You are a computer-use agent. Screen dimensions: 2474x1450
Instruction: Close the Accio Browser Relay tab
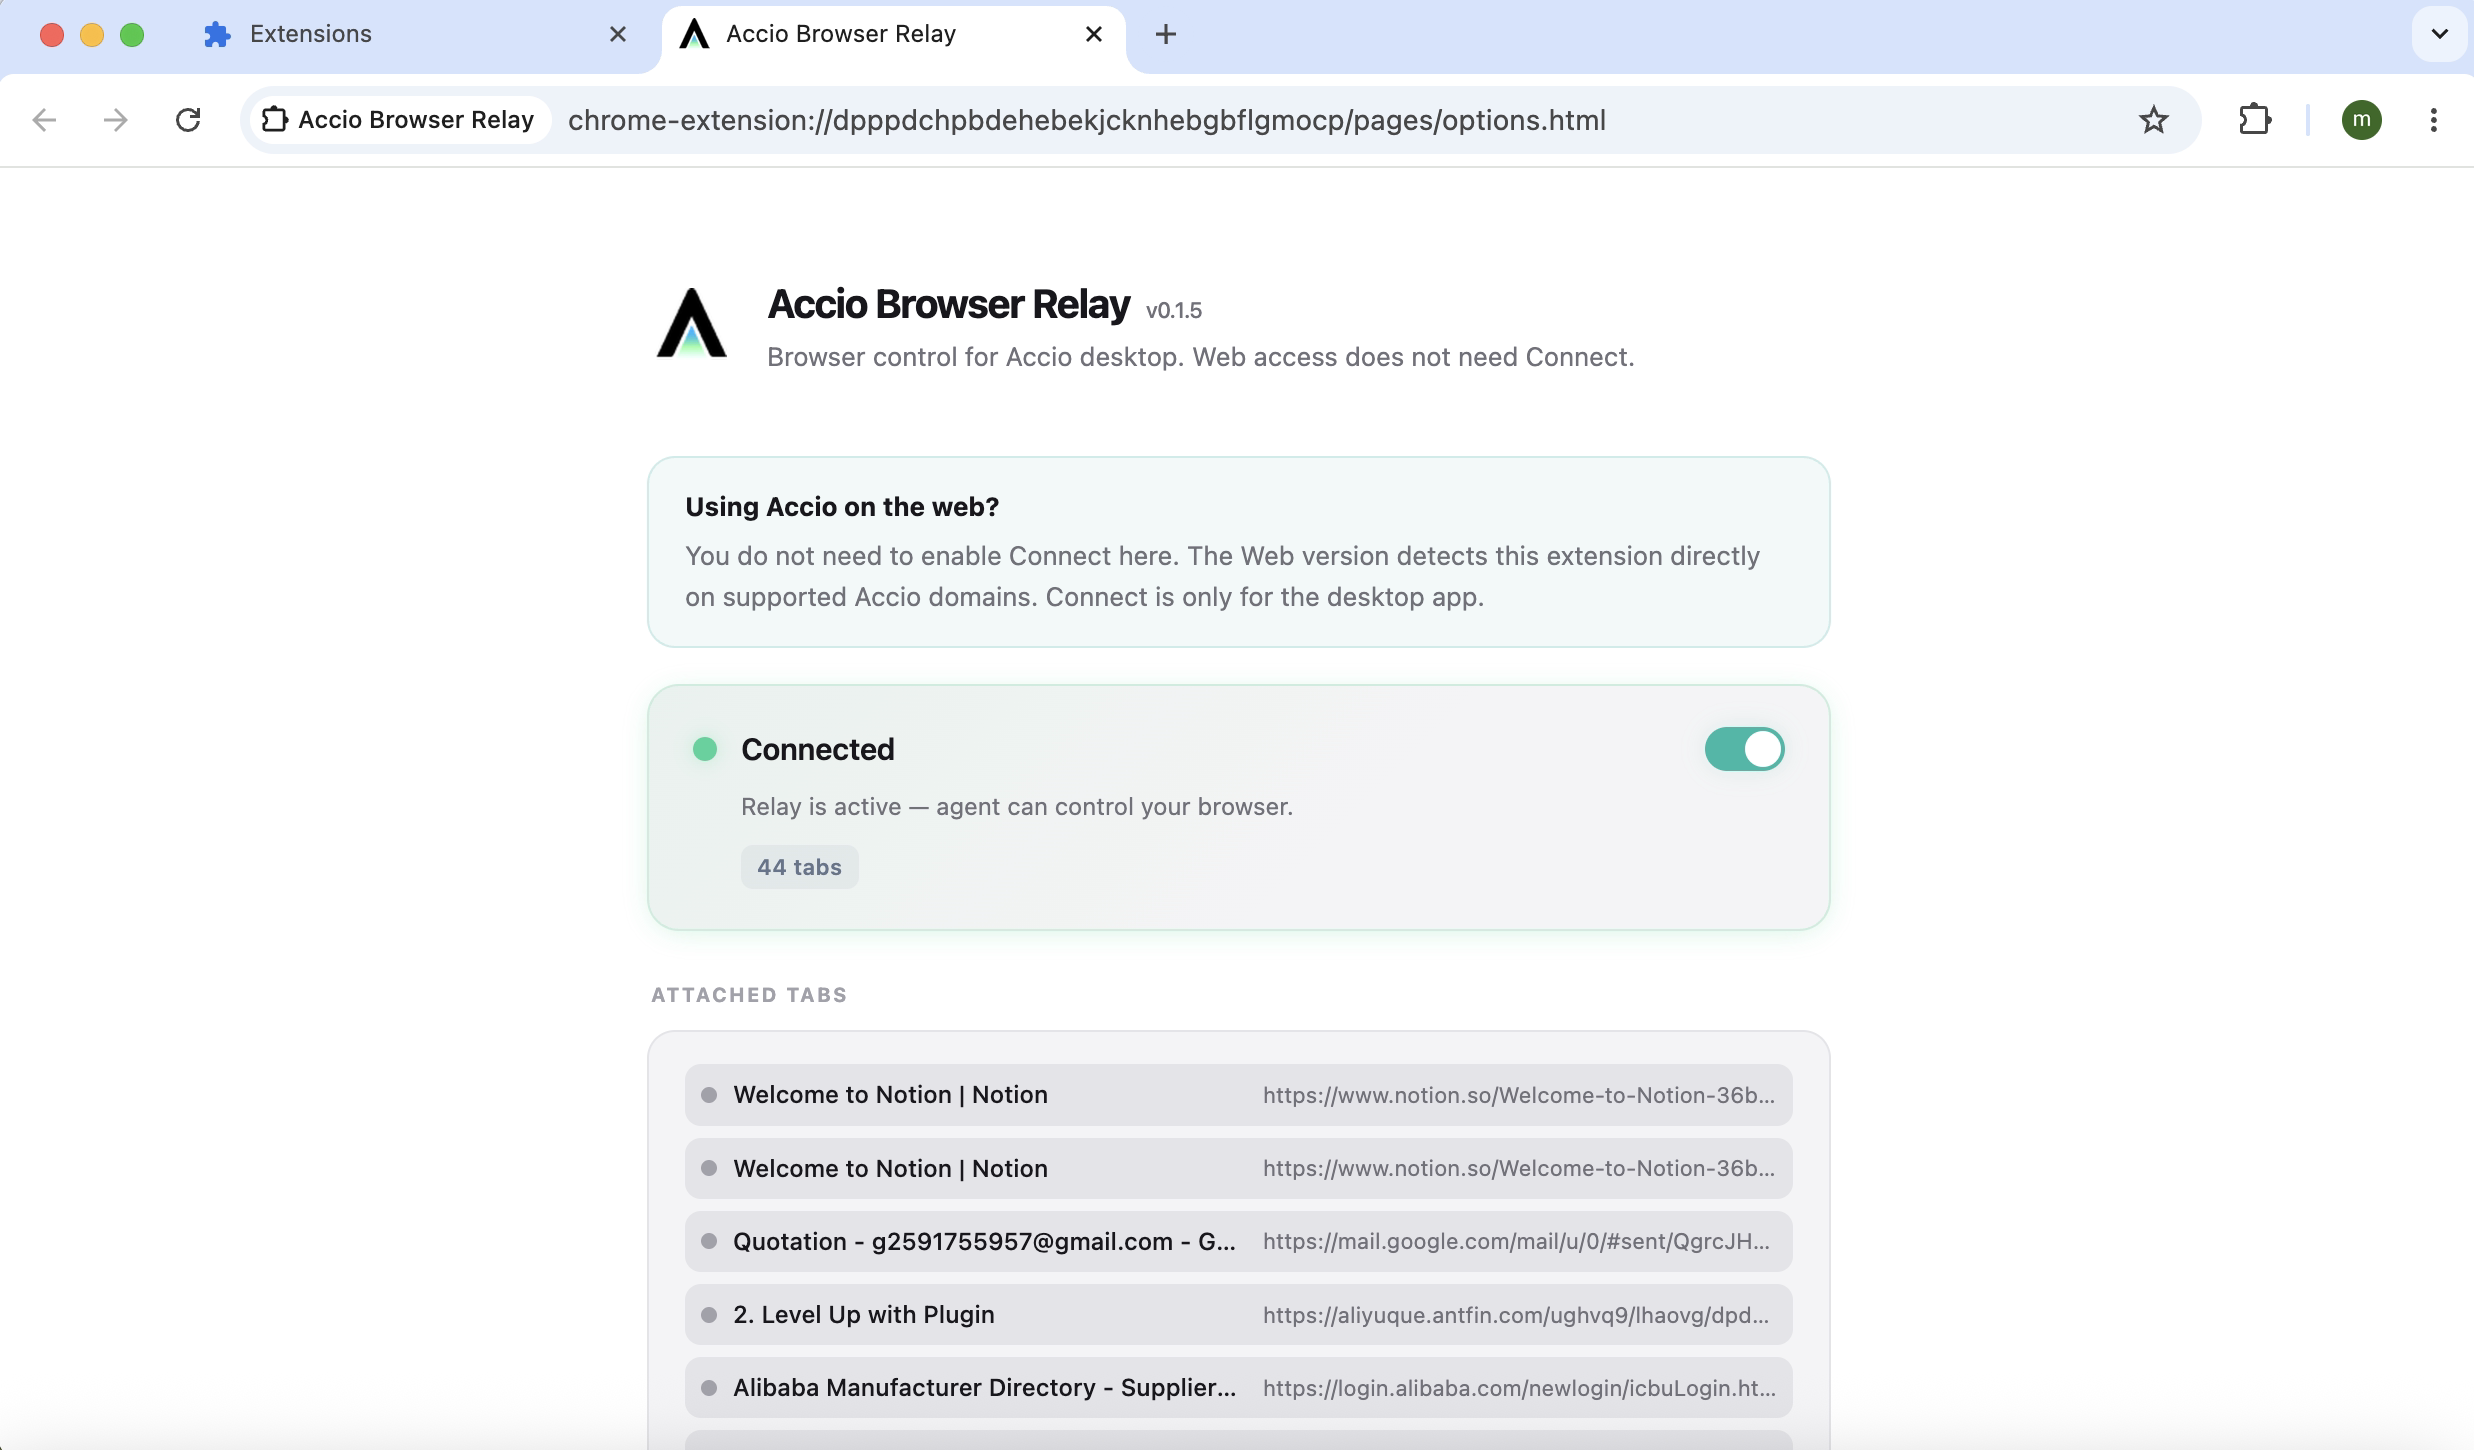point(1094,34)
